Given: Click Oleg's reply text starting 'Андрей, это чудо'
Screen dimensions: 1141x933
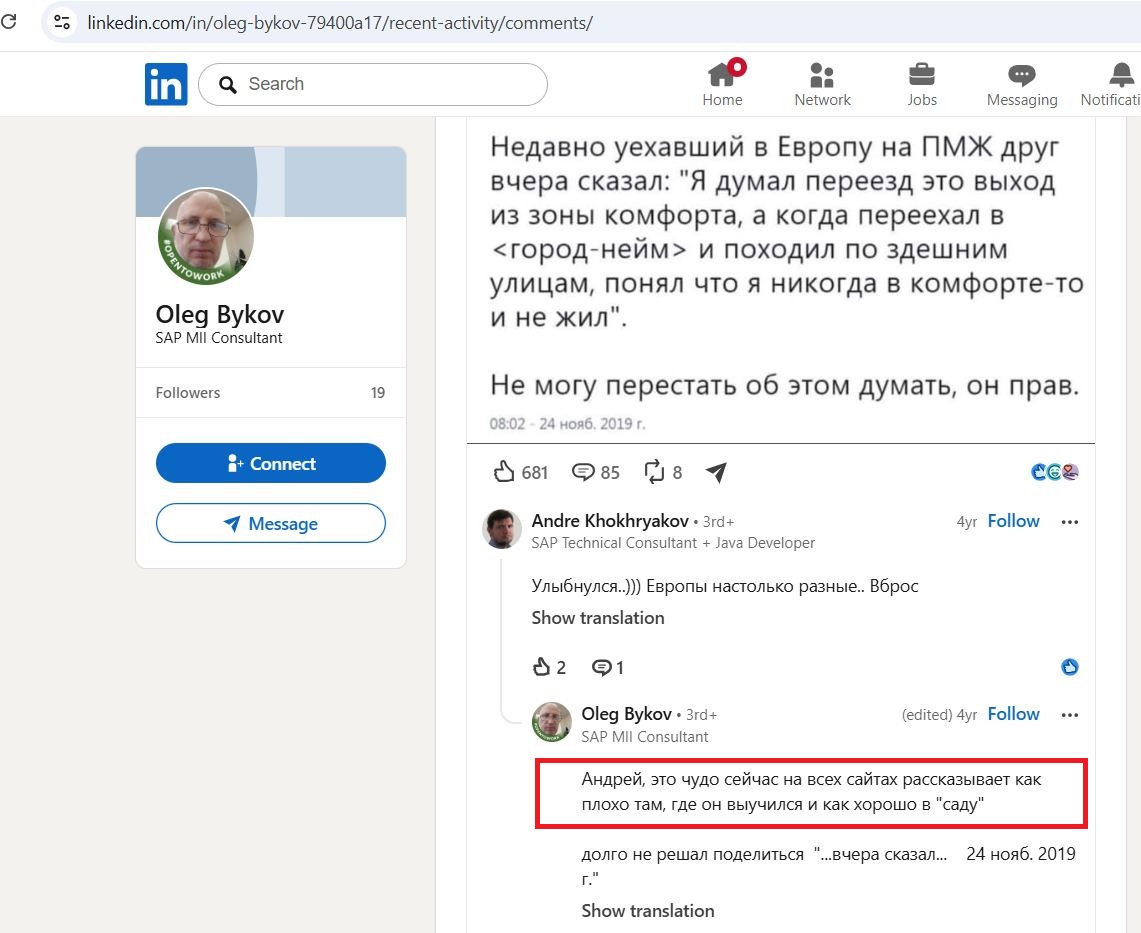Looking at the screenshot, I should click(811, 792).
